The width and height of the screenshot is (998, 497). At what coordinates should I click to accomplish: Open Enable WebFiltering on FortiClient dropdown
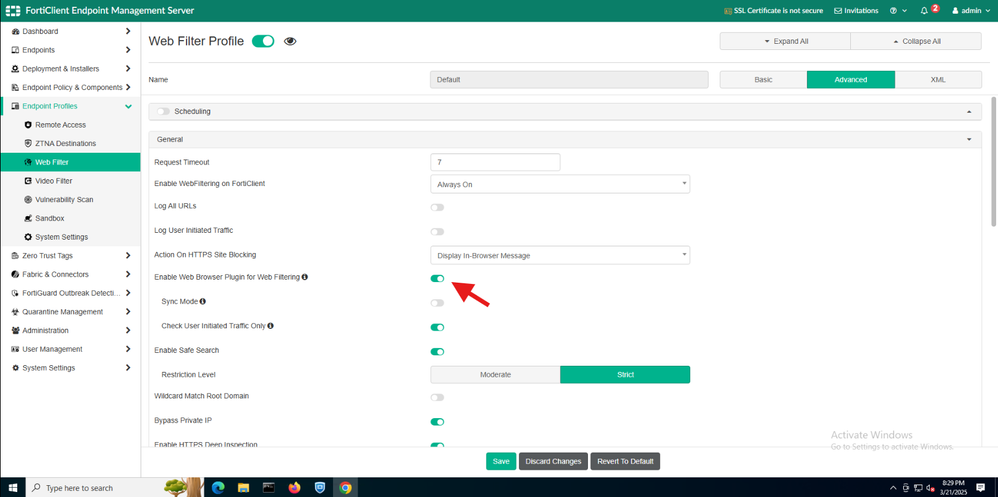point(560,184)
